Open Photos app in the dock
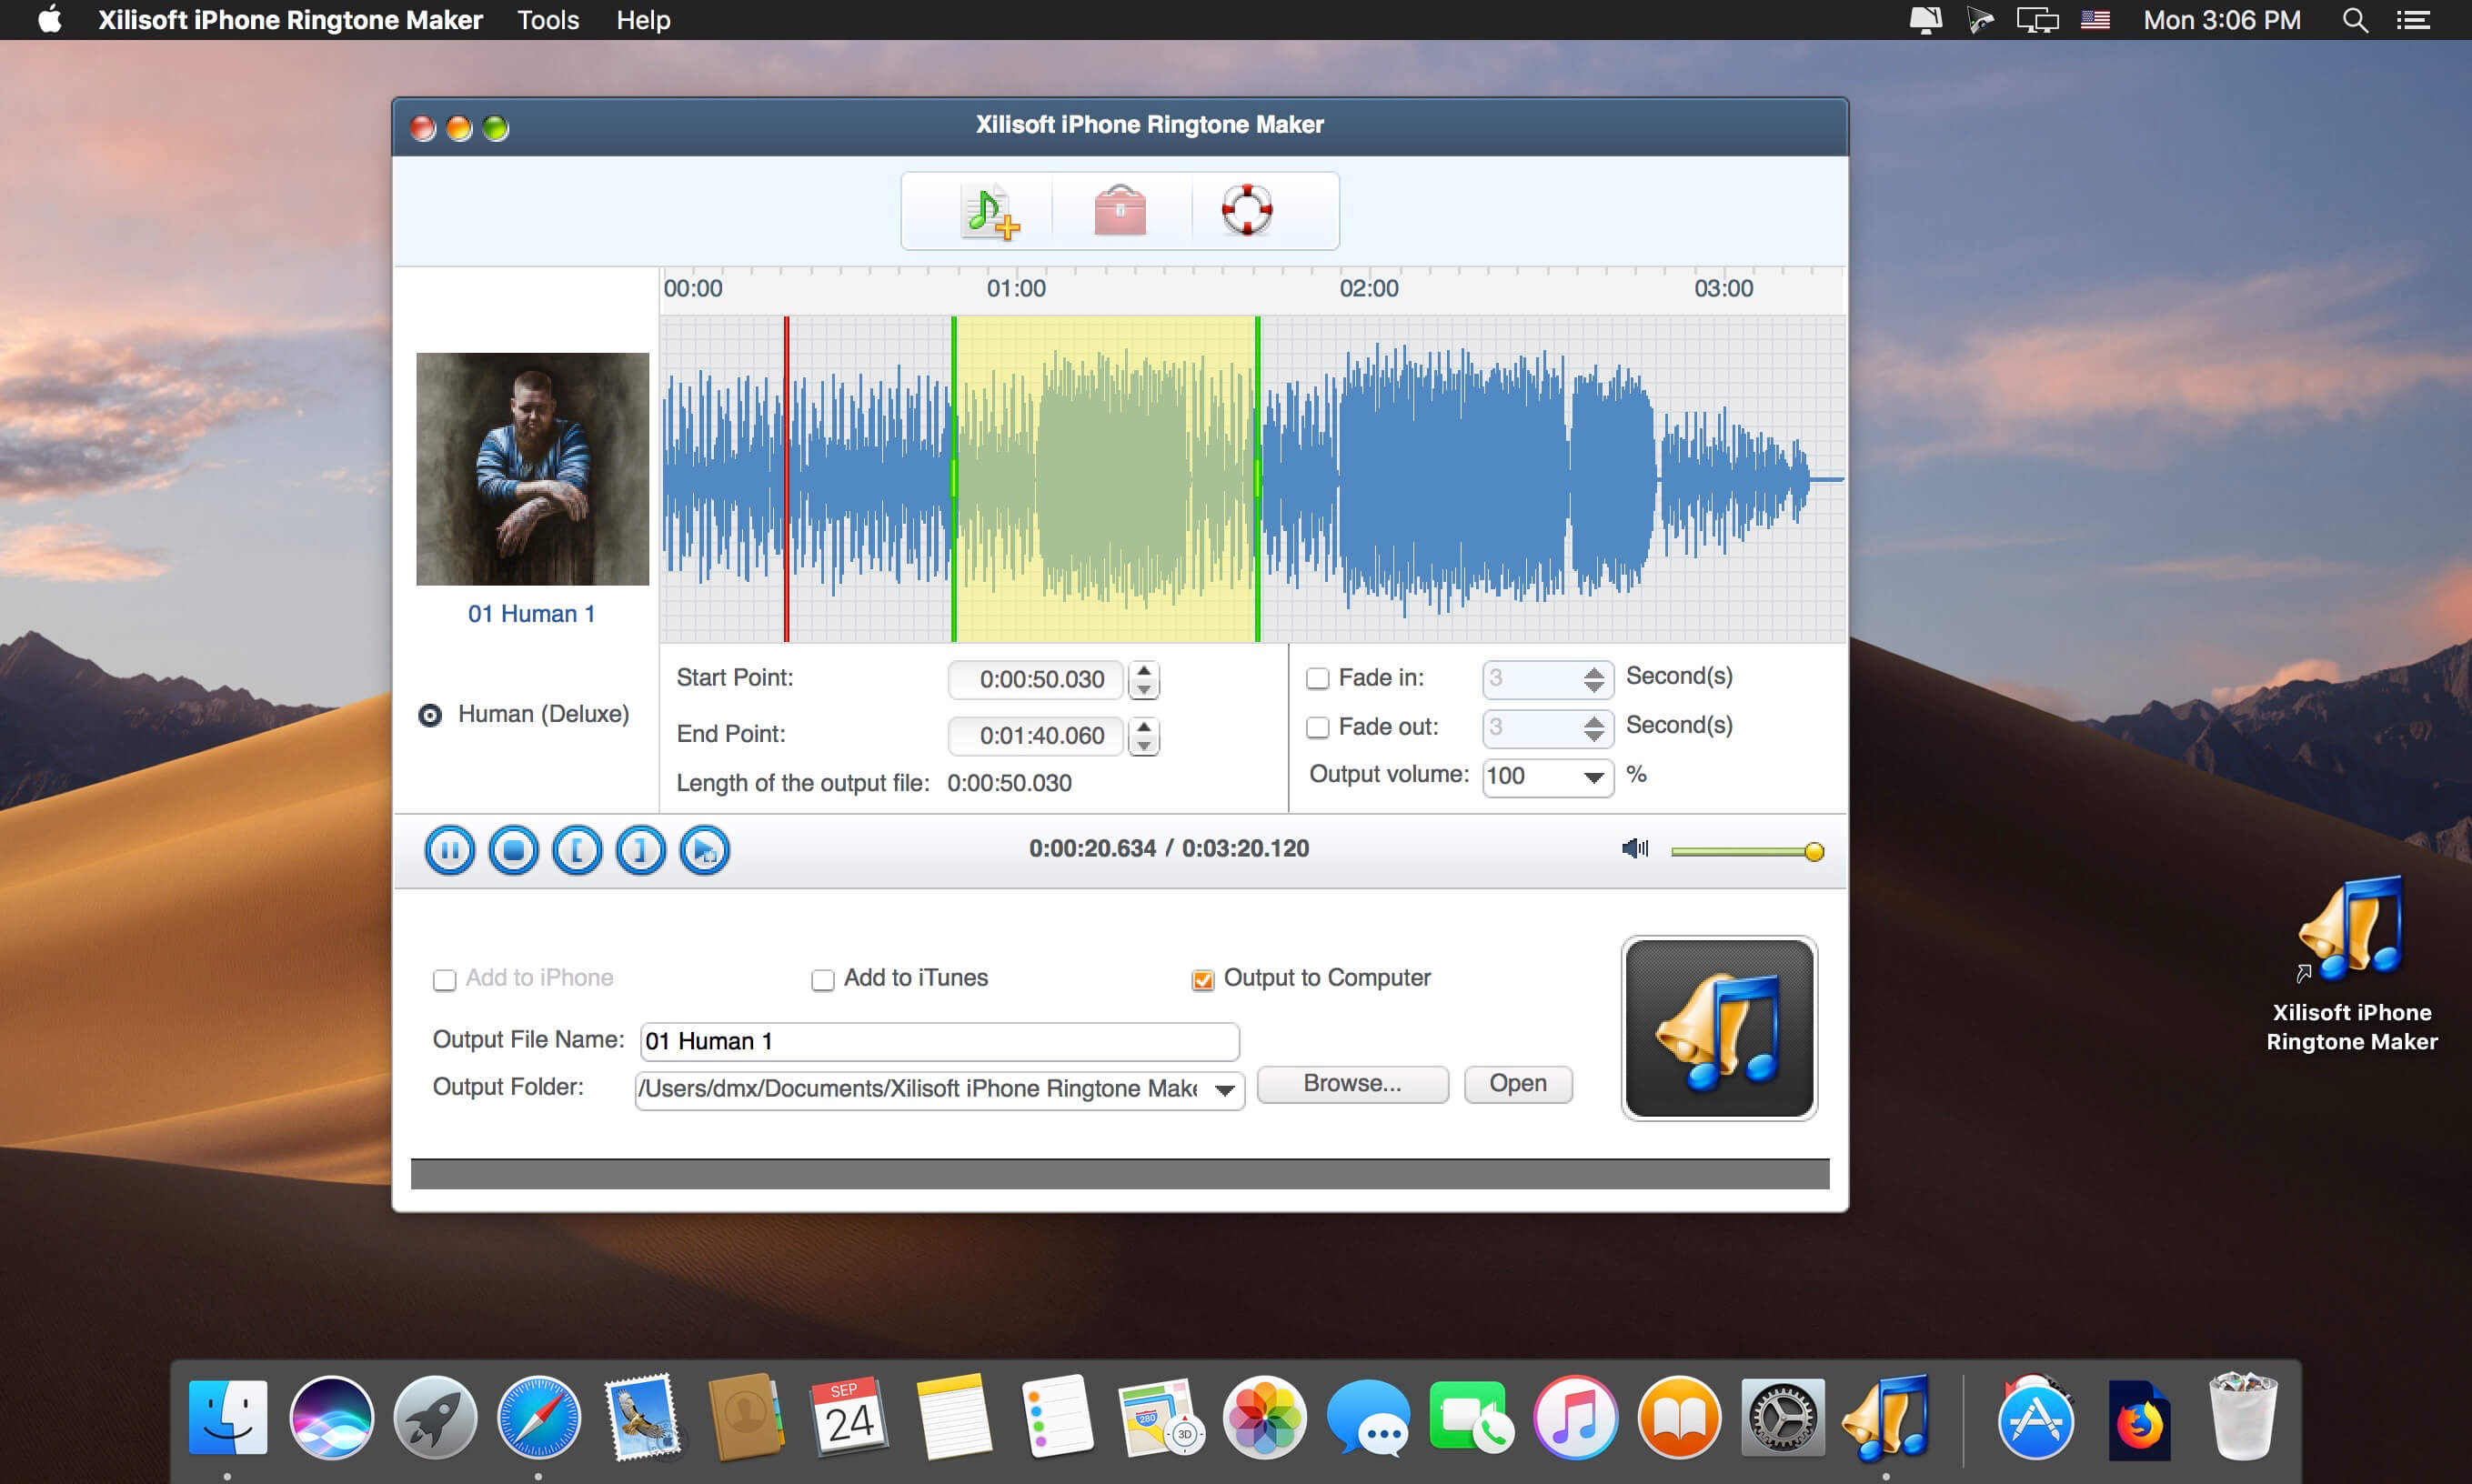 pos(1264,1418)
